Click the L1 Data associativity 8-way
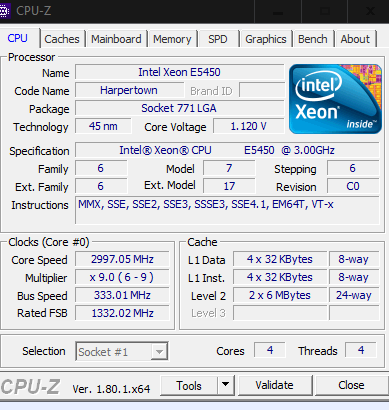The width and height of the screenshot is (389, 410). click(x=354, y=259)
